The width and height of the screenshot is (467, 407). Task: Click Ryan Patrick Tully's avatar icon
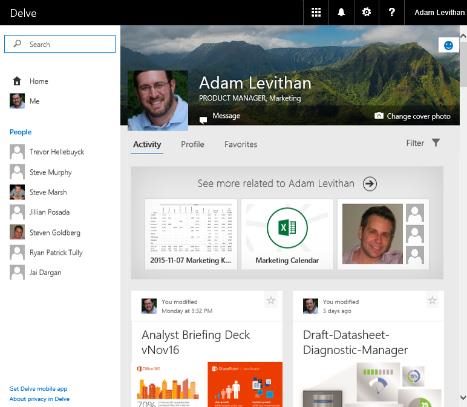click(x=17, y=252)
